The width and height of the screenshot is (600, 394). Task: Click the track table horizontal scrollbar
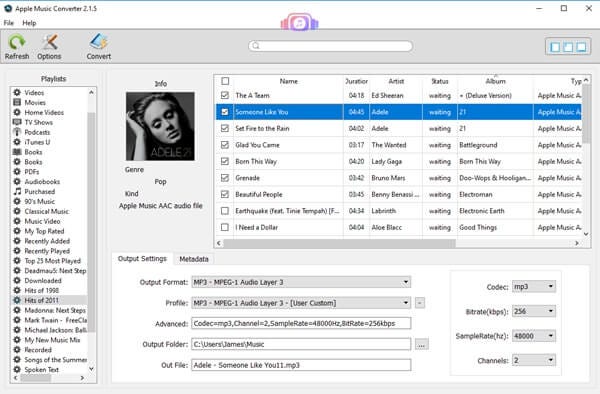(340, 243)
